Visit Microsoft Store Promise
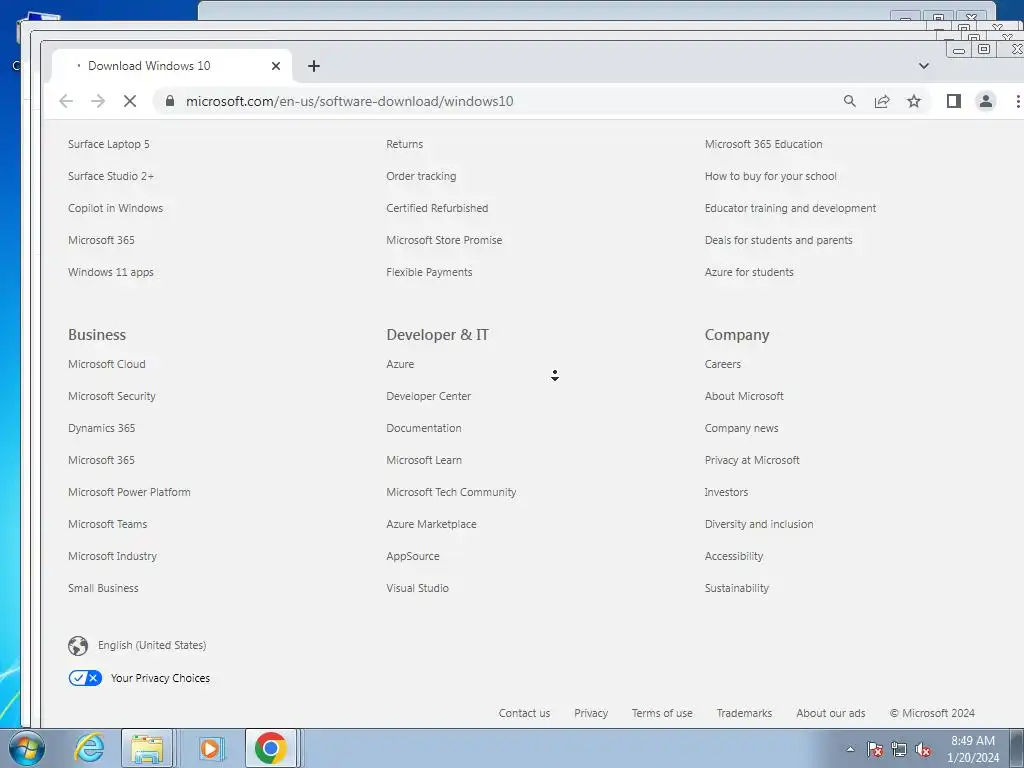Viewport: 1024px width, 768px height. pos(444,240)
